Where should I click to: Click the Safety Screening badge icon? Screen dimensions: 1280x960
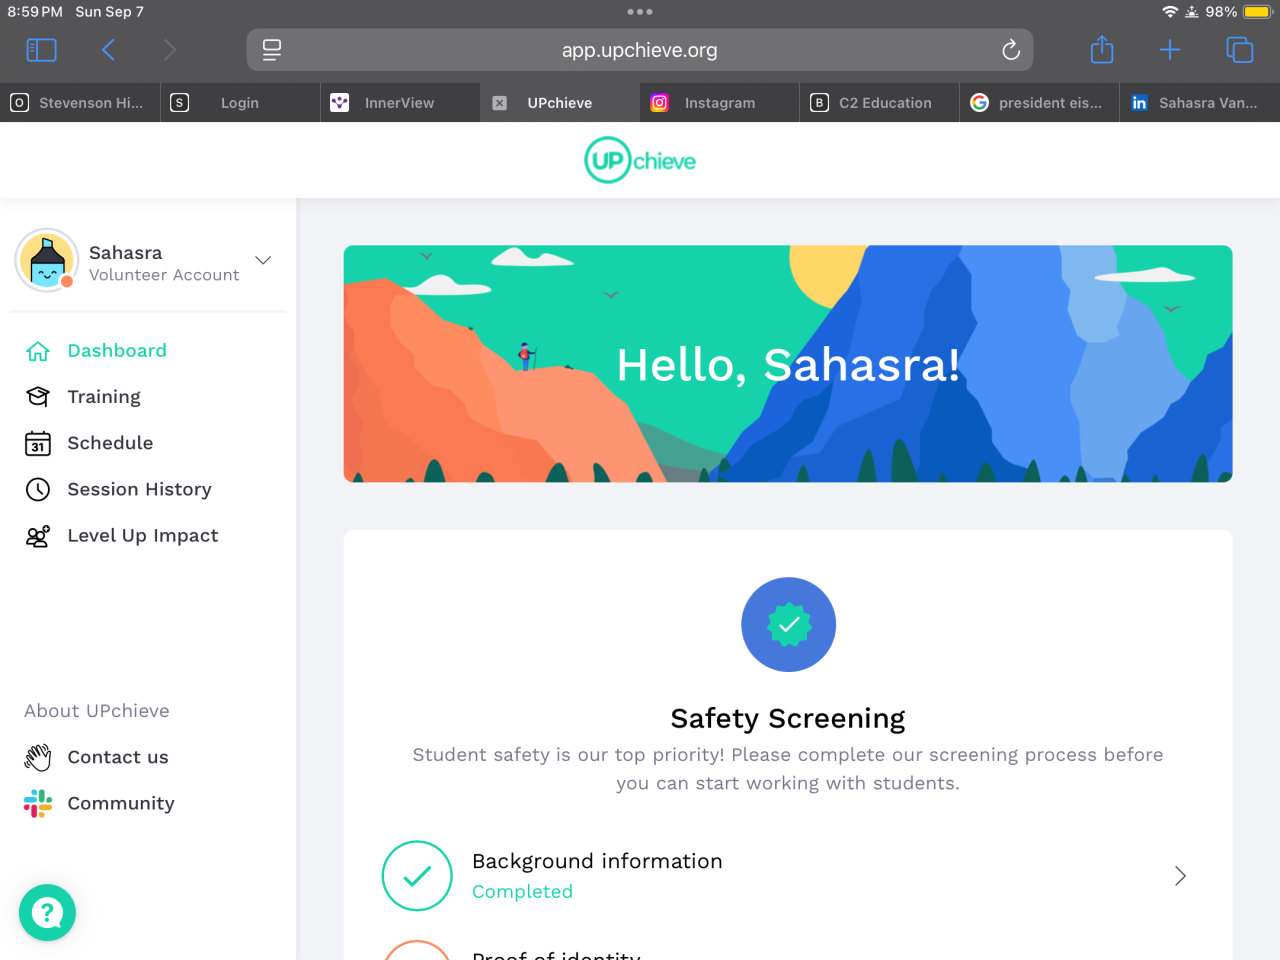click(x=788, y=625)
